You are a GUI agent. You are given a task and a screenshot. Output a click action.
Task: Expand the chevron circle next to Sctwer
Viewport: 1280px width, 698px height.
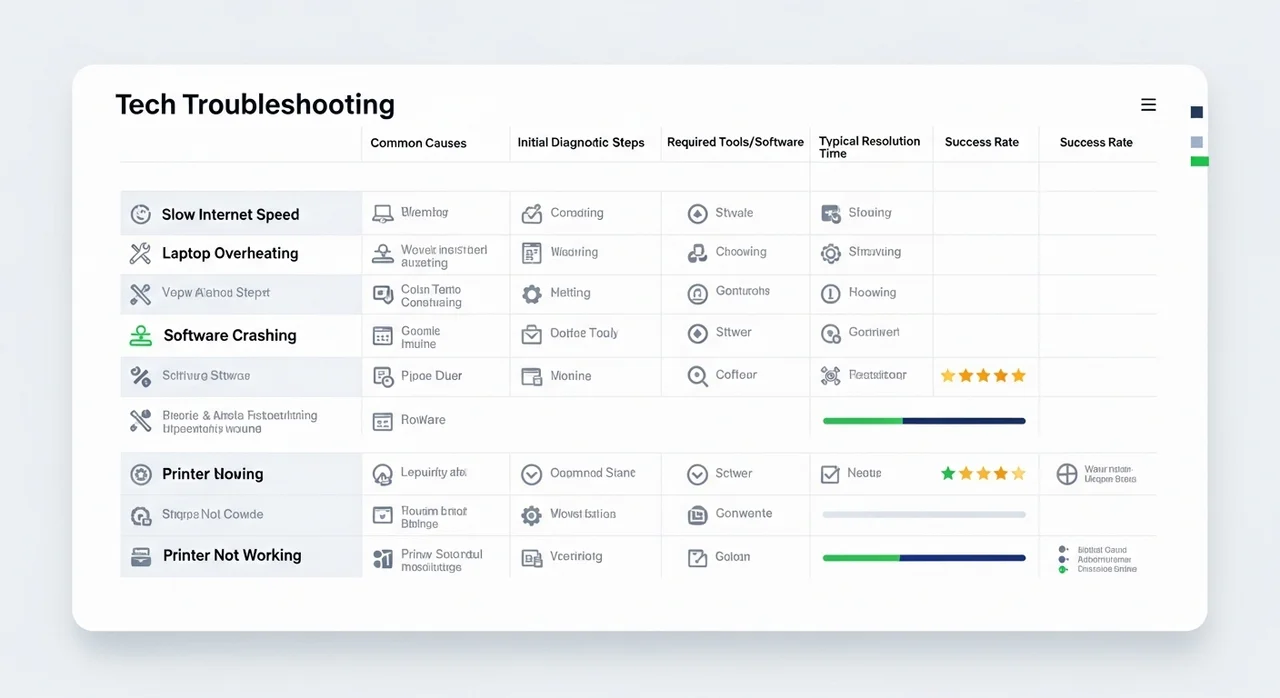click(x=698, y=474)
